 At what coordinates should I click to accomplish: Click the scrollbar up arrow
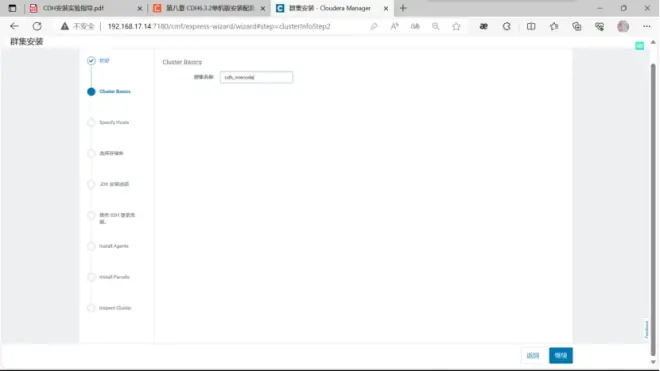tap(653, 42)
